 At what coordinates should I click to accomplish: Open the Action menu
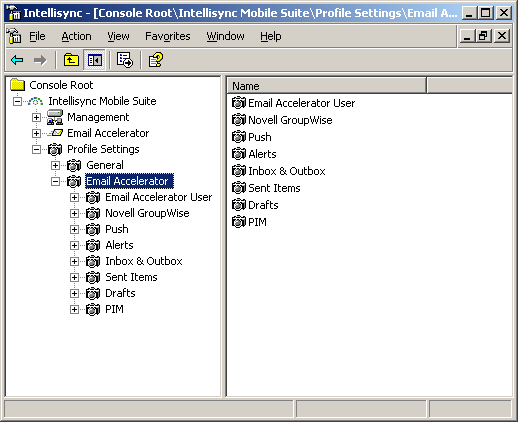tap(76, 36)
